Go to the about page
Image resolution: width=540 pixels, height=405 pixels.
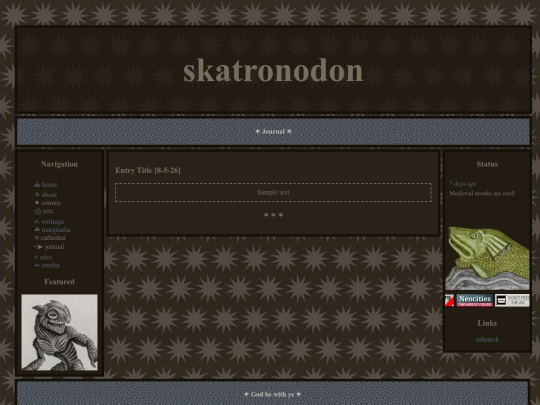coord(46,195)
